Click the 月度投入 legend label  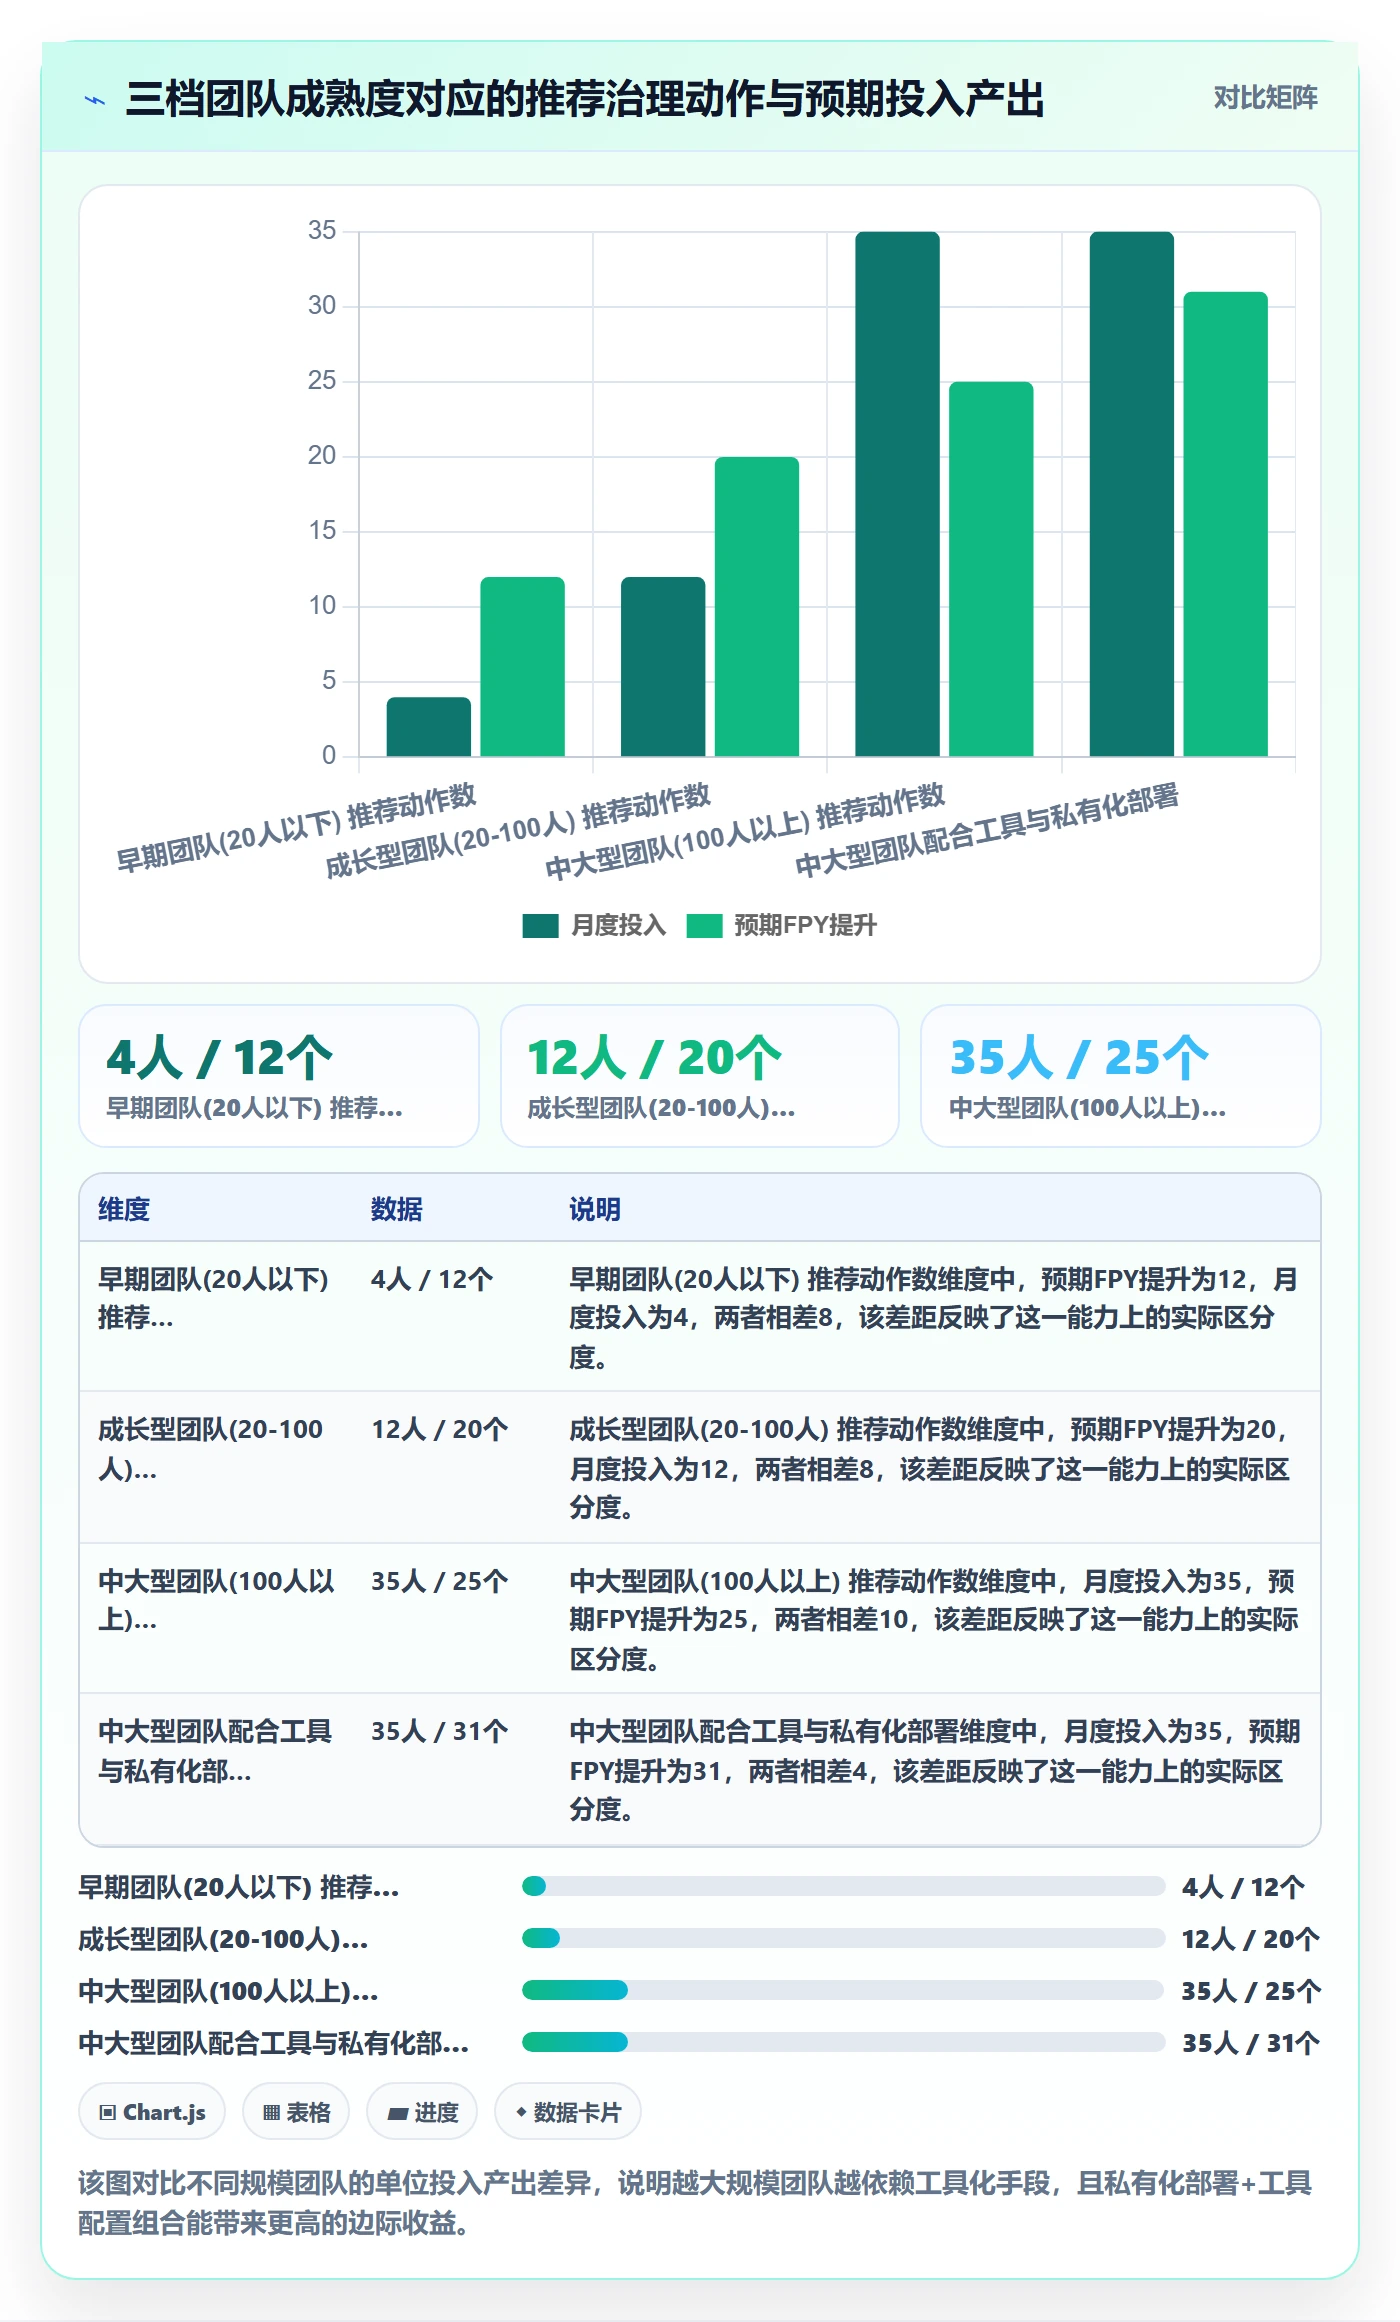coord(618,926)
